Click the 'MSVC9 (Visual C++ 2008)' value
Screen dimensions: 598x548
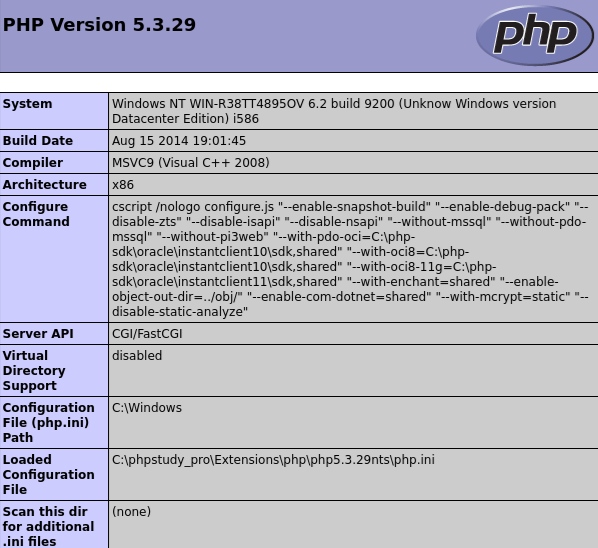191,163
